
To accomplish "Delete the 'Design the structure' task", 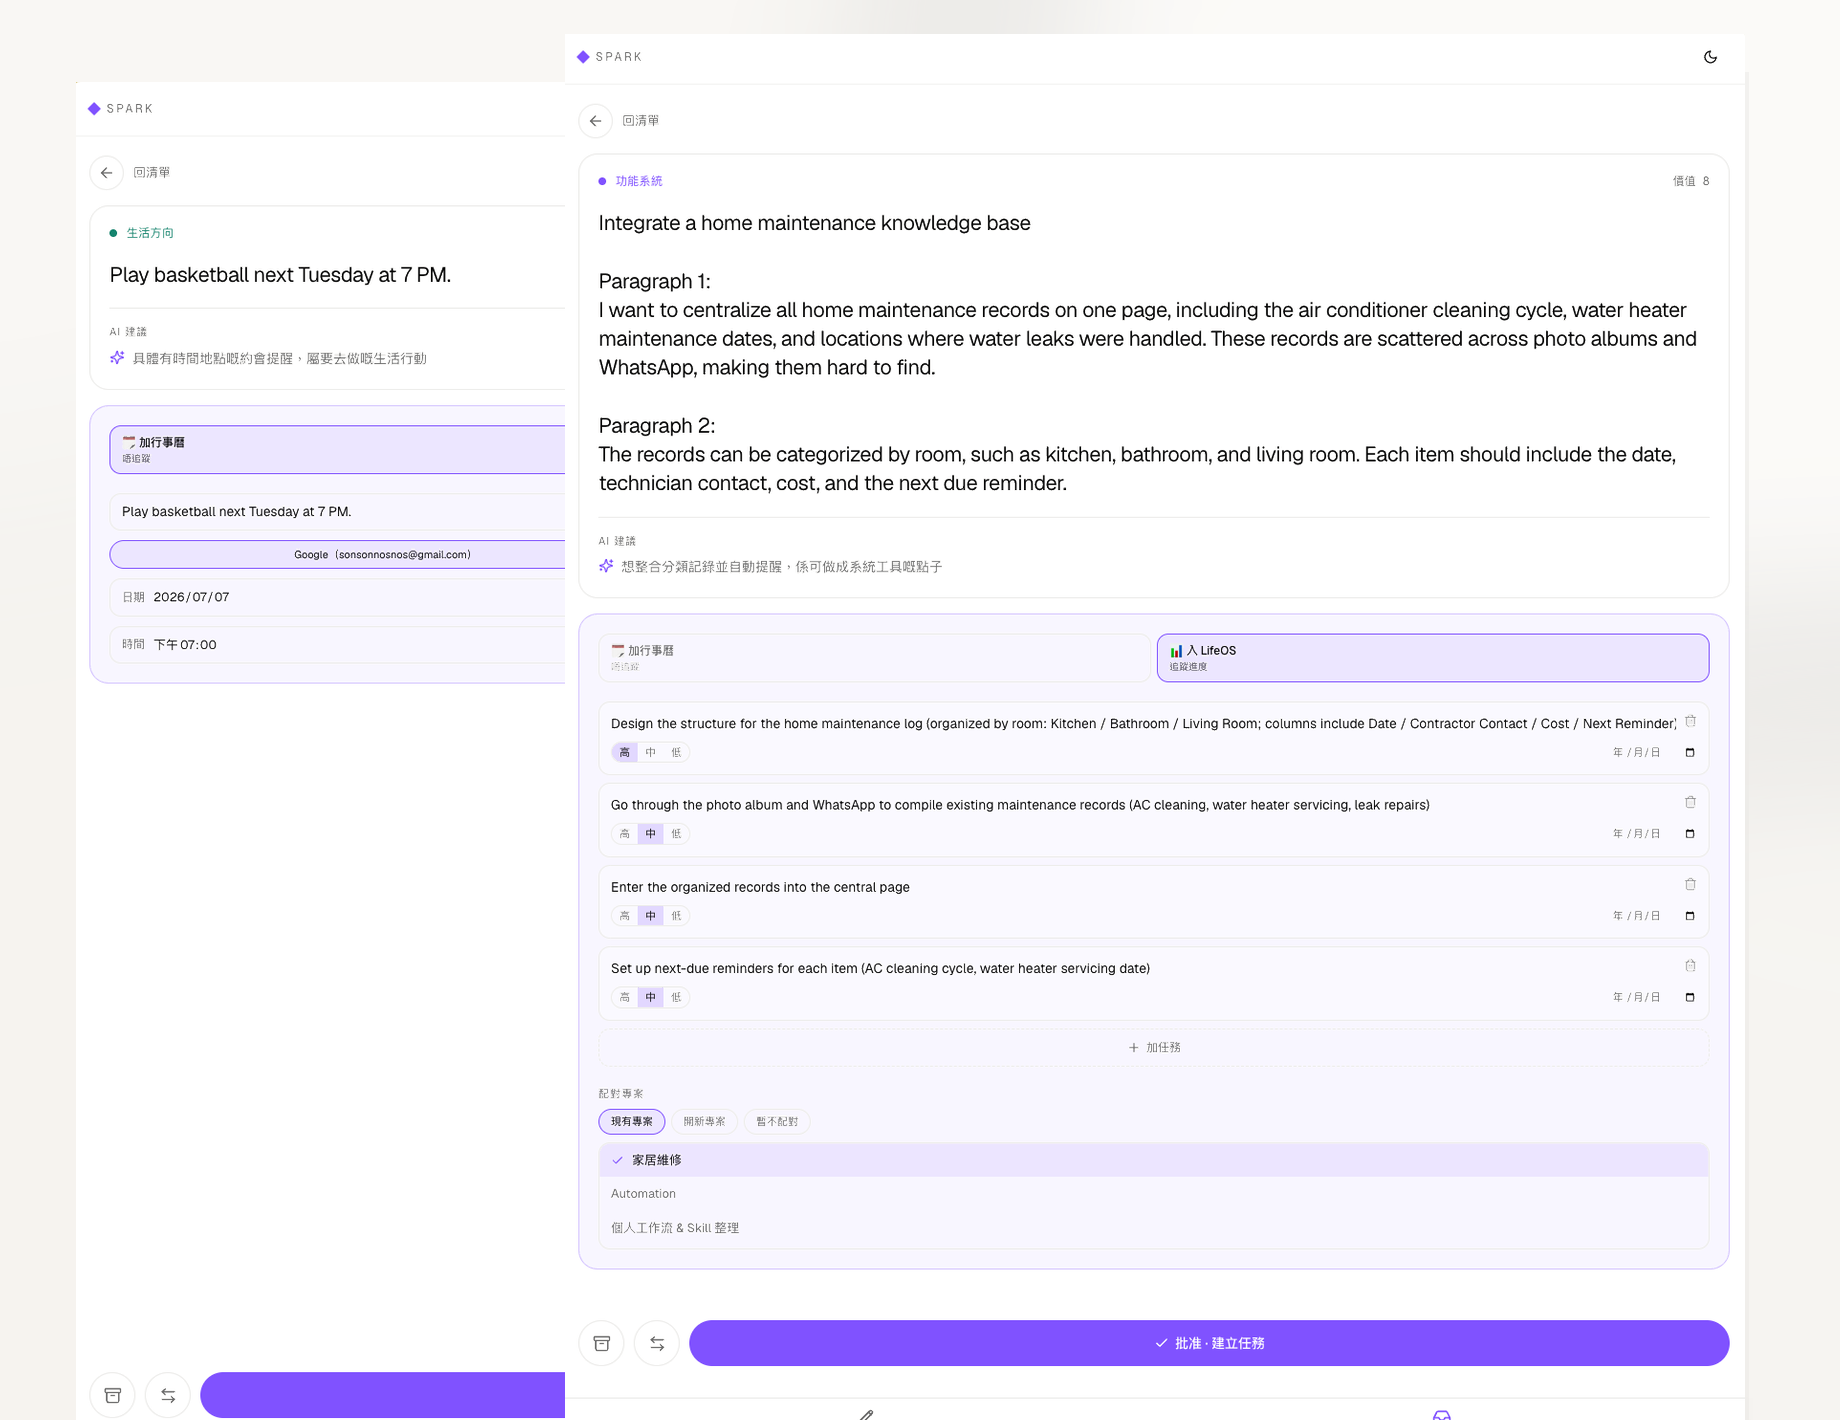I will 1690,721.
